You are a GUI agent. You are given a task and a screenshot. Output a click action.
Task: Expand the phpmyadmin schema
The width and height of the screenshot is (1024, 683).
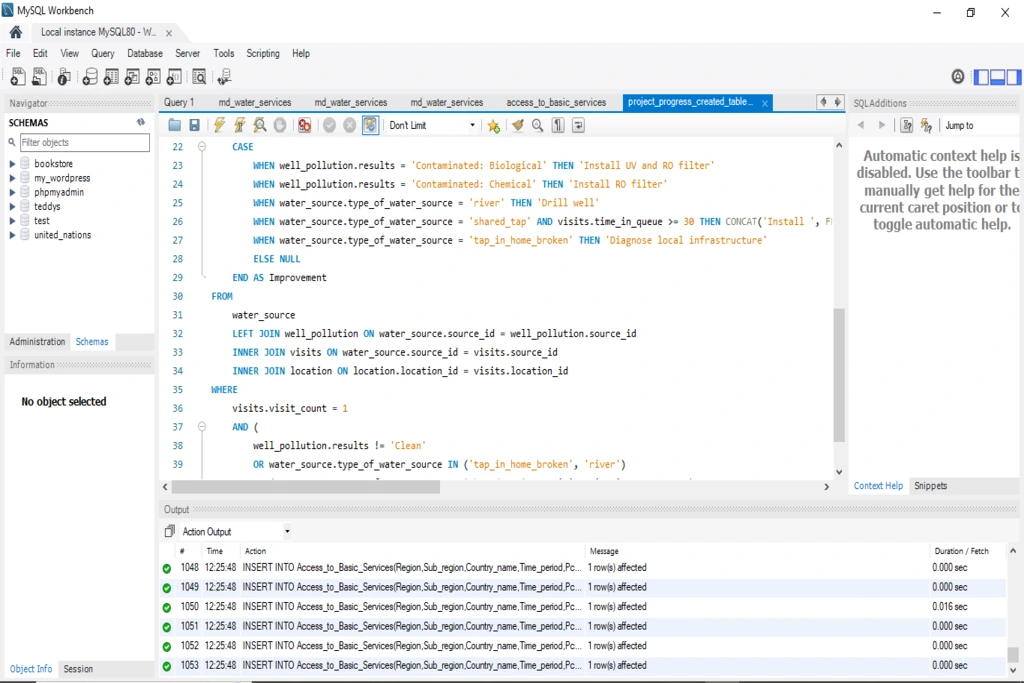point(12,193)
